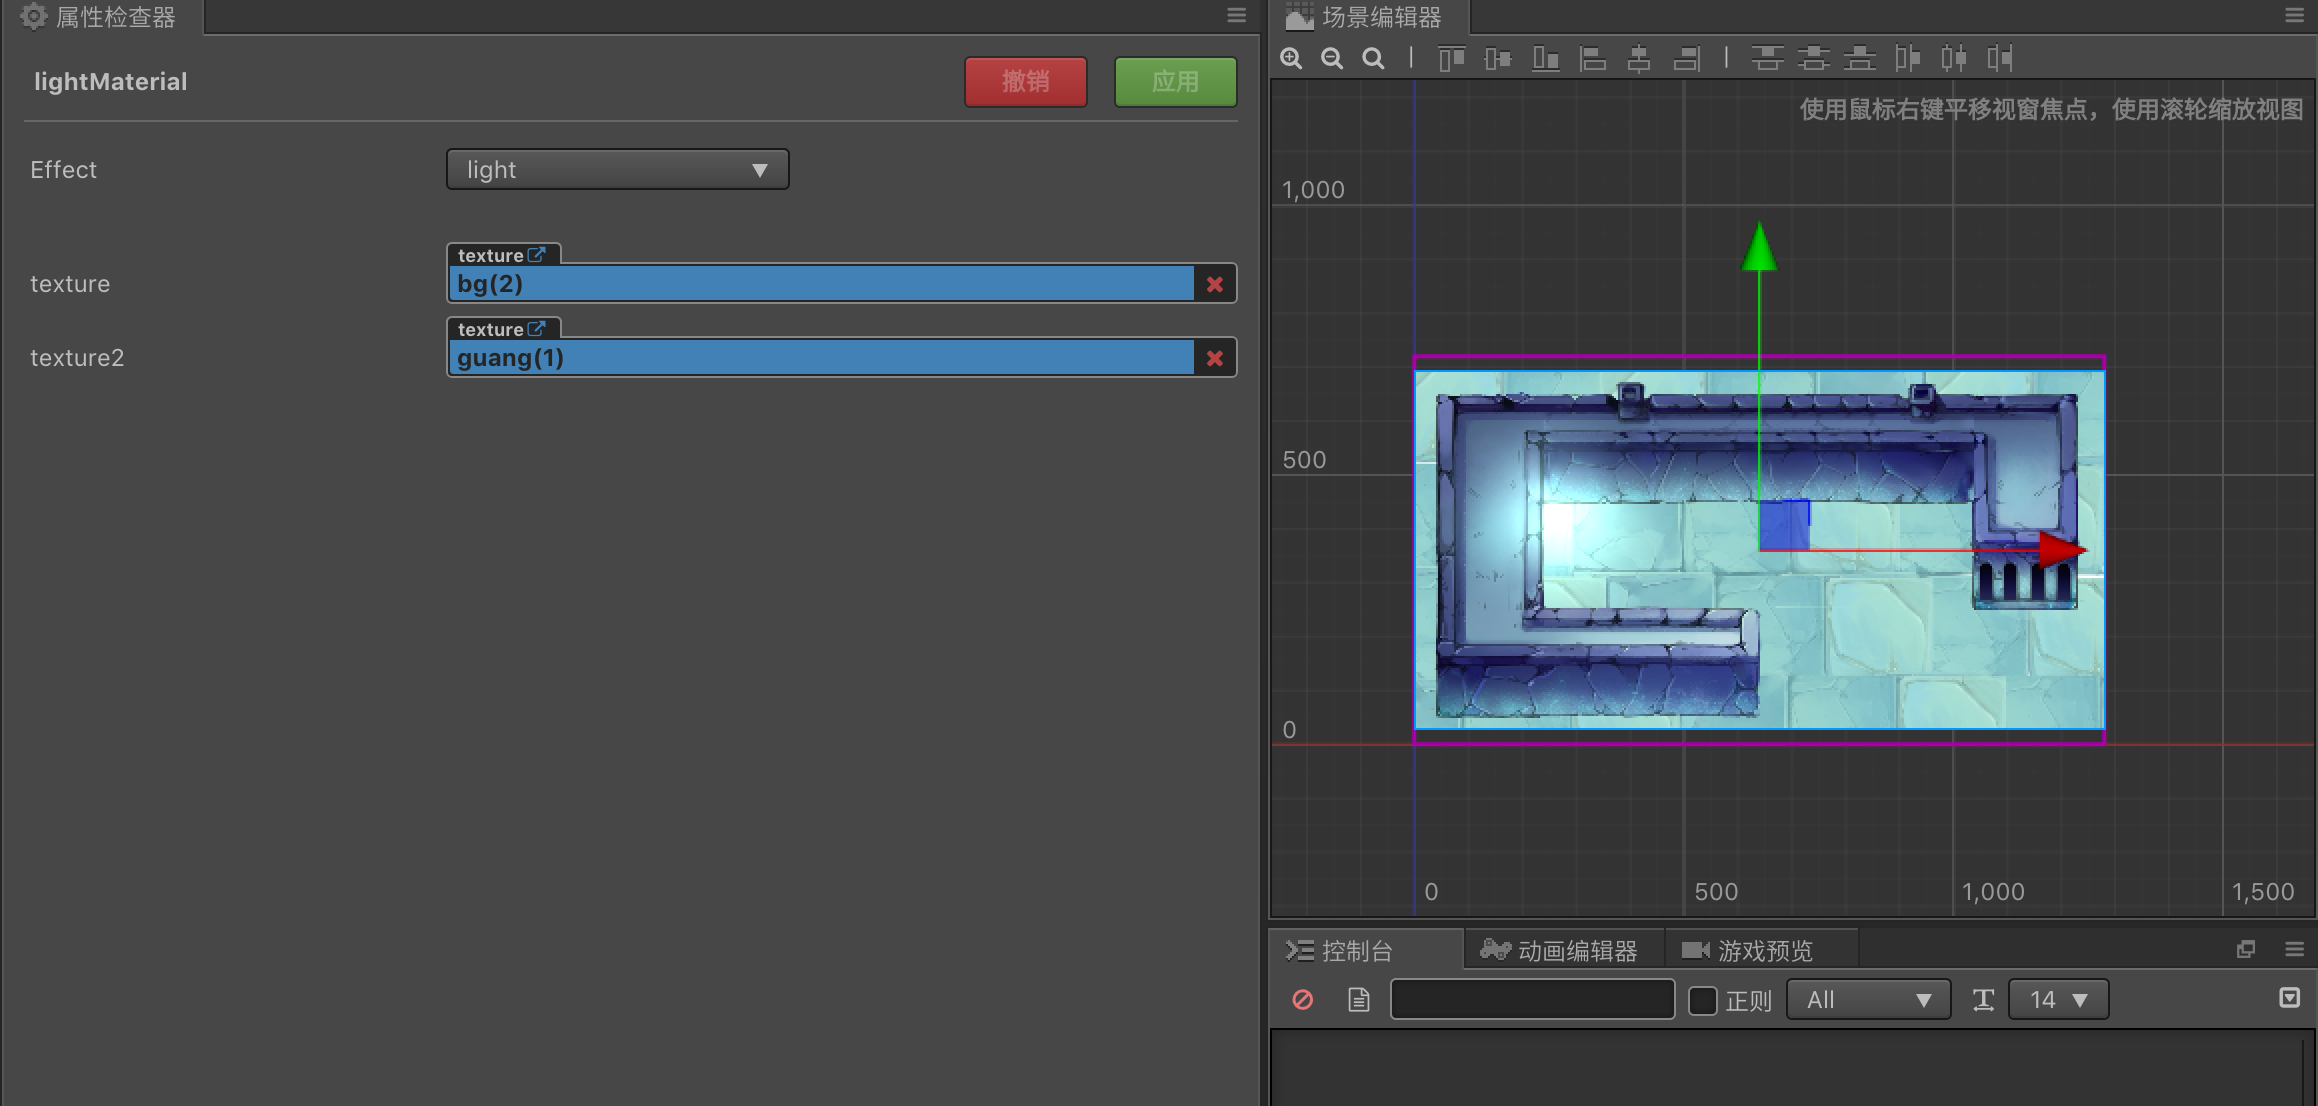Image resolution: width=2318 pixels, height=1106 pixels.
Task: Click the red 撤销 button
Action: (x=1025, y=82)
